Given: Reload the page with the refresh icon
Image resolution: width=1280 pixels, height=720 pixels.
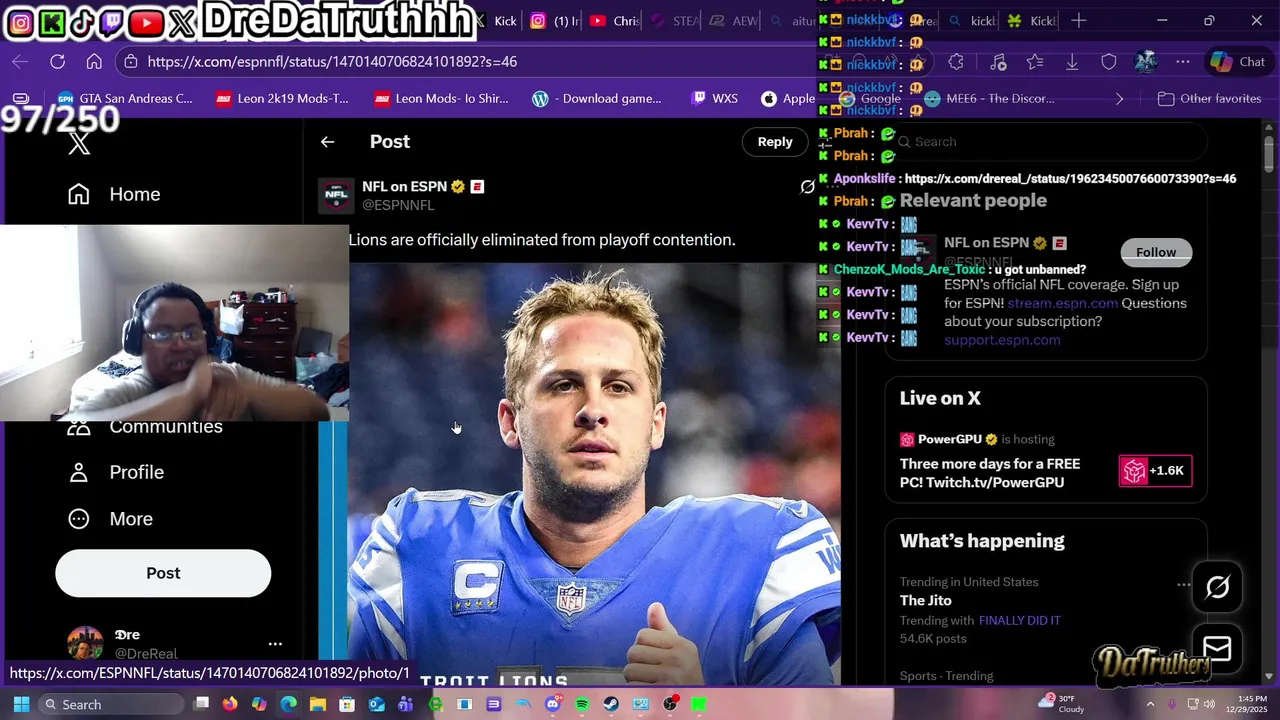Looking at the screenshot, I should click(x=57, y=62).
